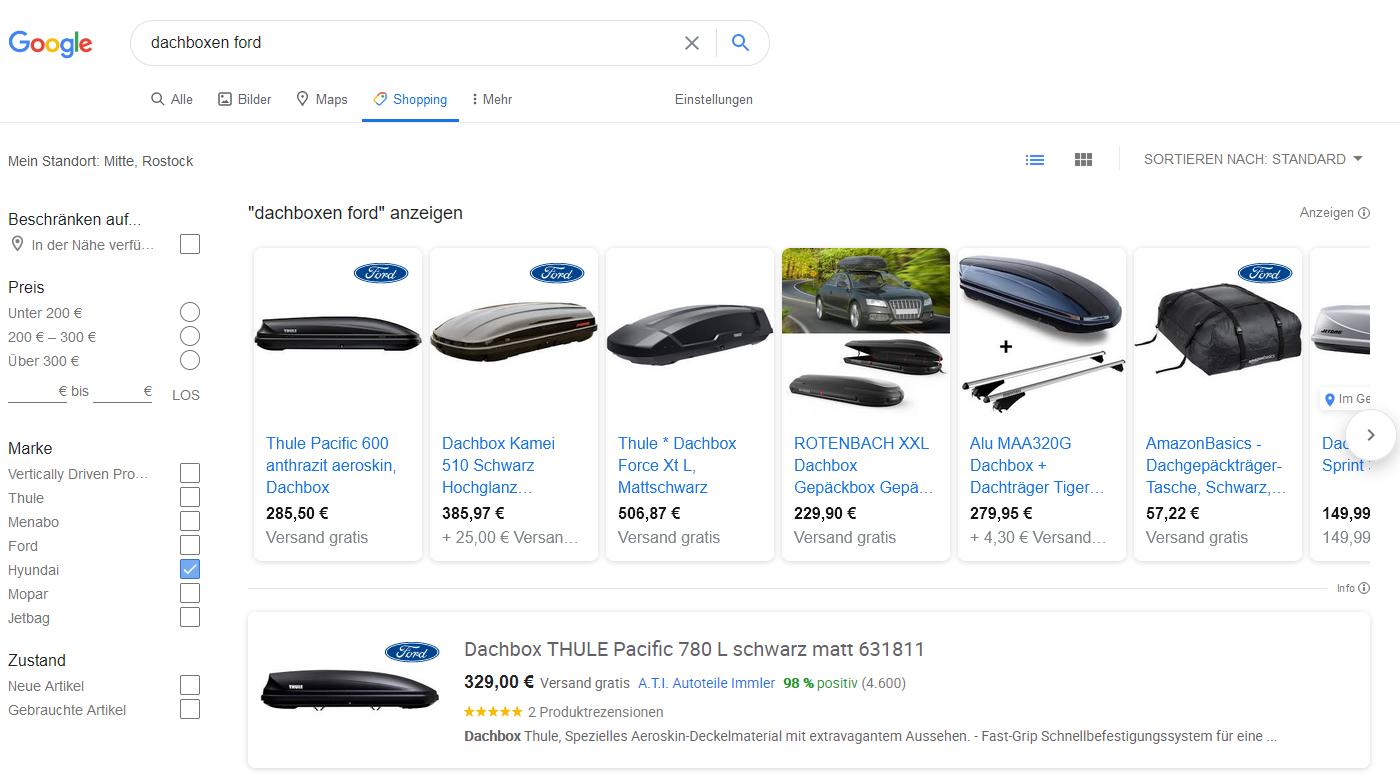Click the blue search magnifier icon
This screenshot has width=1400, height=780.
pos(739,43)
